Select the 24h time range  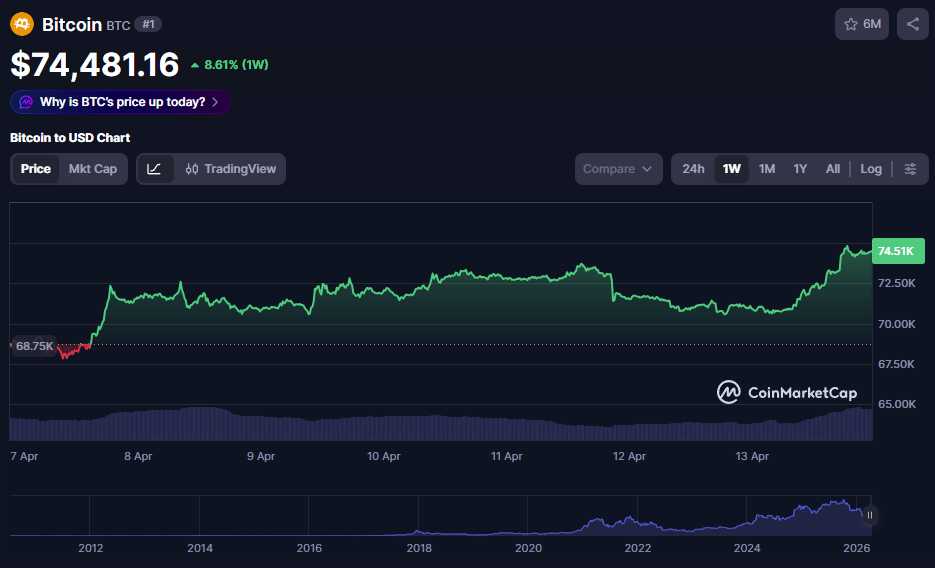click(x=693, y=169)
